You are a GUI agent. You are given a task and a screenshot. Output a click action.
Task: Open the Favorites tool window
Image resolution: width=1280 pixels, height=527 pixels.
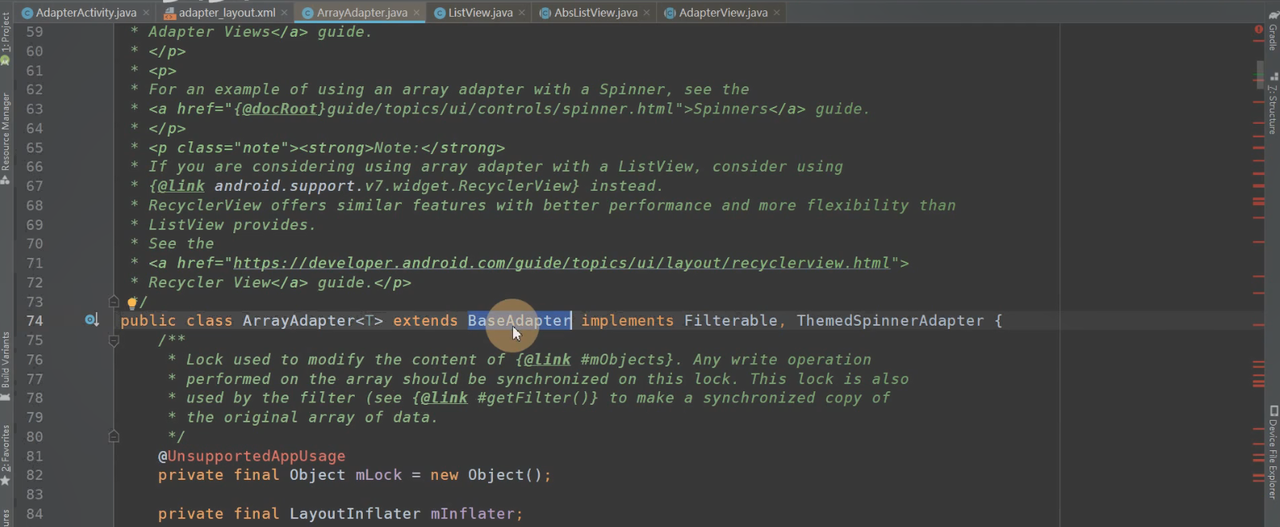pyautogui.click(x=5, y=455)
